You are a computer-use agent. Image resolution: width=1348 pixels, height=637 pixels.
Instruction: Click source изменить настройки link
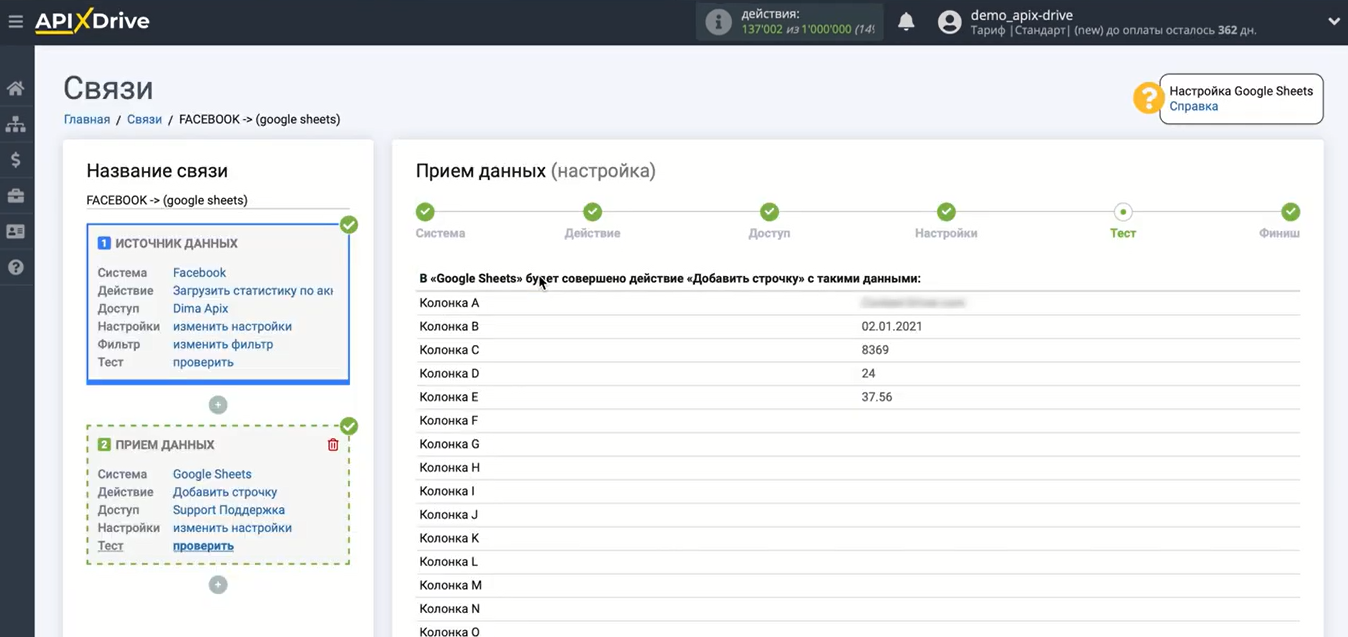tap(232, 326)
